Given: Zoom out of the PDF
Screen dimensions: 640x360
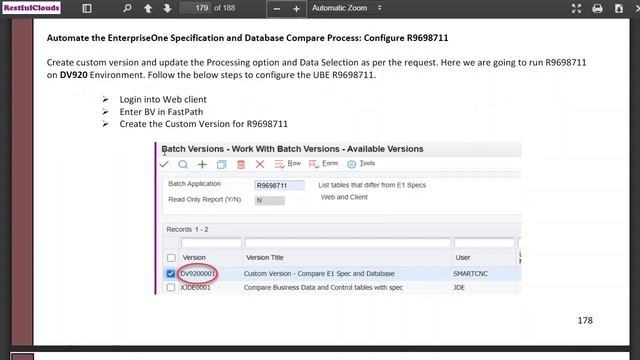Looking at the screenshot, I should point(277,9).
